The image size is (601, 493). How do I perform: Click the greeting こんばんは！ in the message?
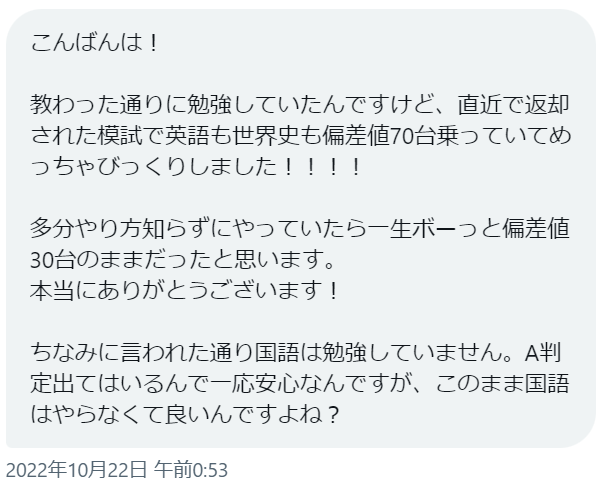pos(94,42)
